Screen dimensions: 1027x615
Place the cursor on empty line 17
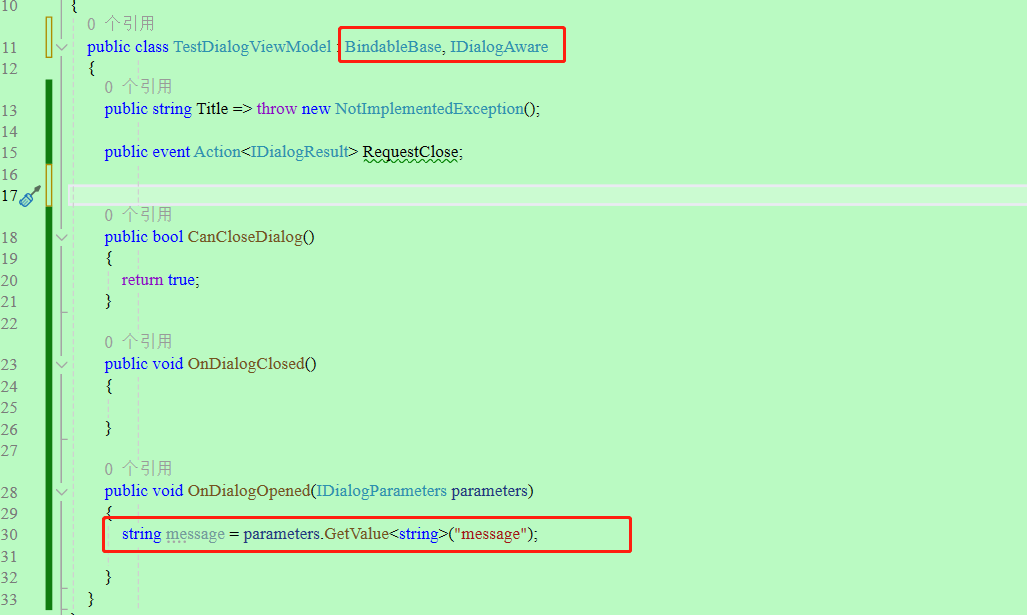coord(548,195)
